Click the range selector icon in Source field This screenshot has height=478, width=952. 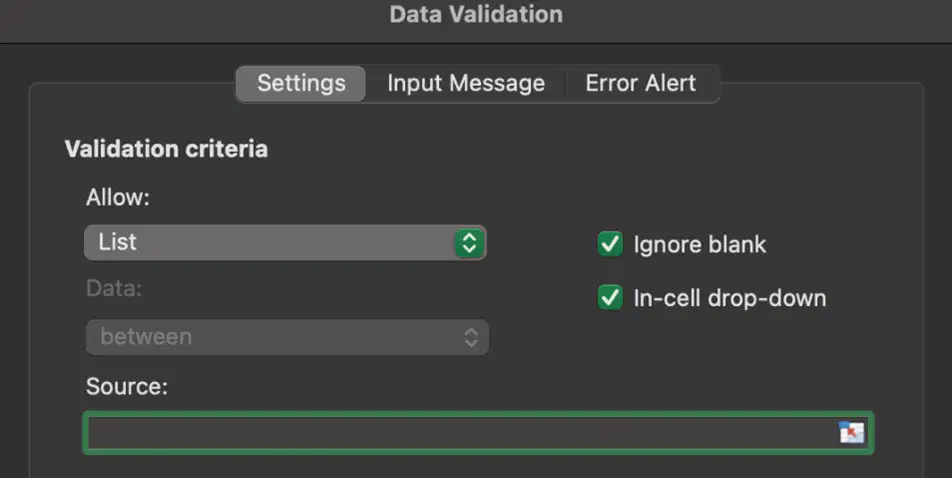tap(851, 432)
